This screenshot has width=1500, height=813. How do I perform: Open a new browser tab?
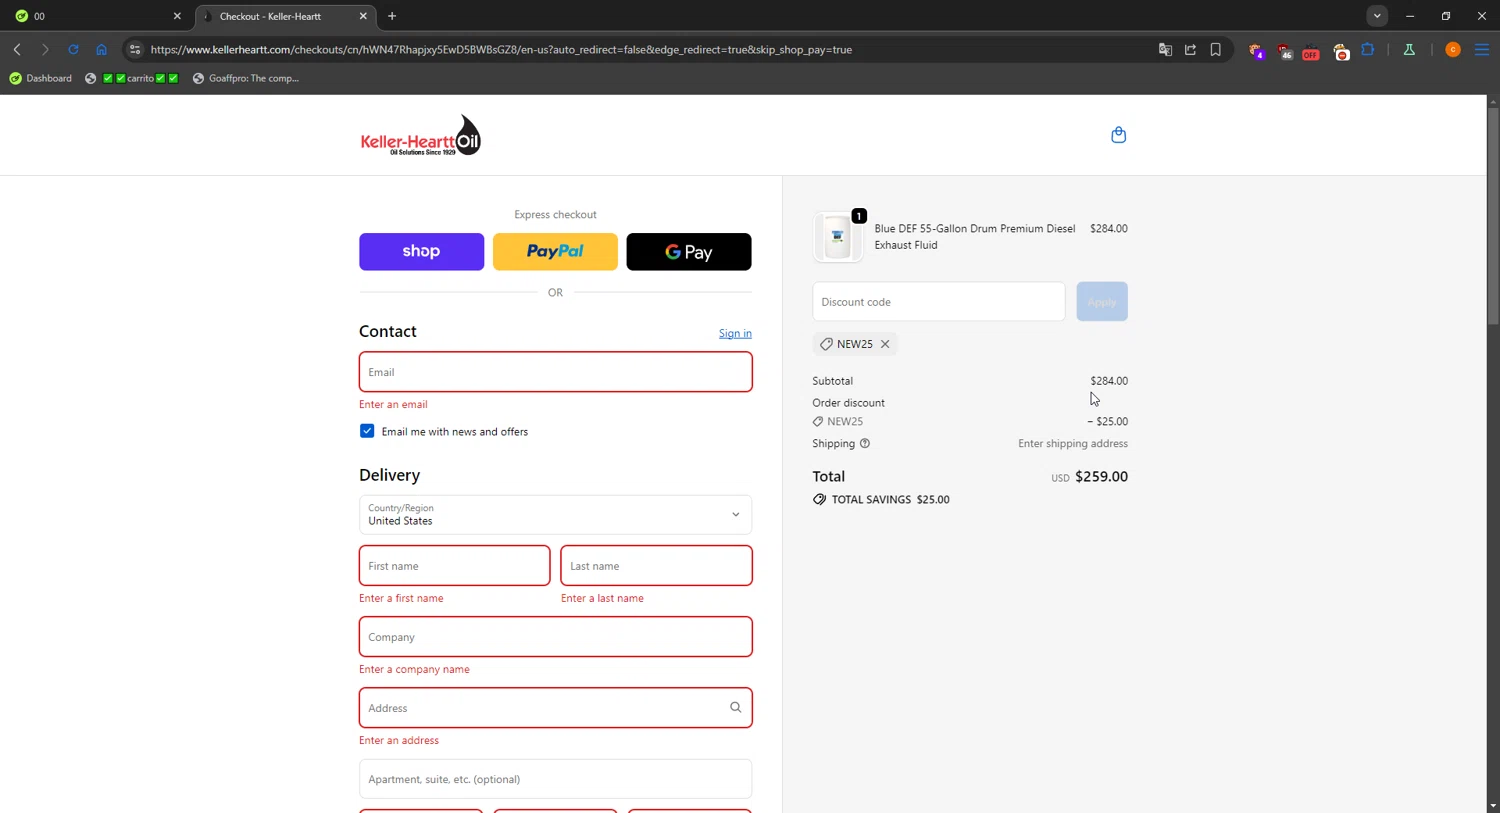point(392,16)
